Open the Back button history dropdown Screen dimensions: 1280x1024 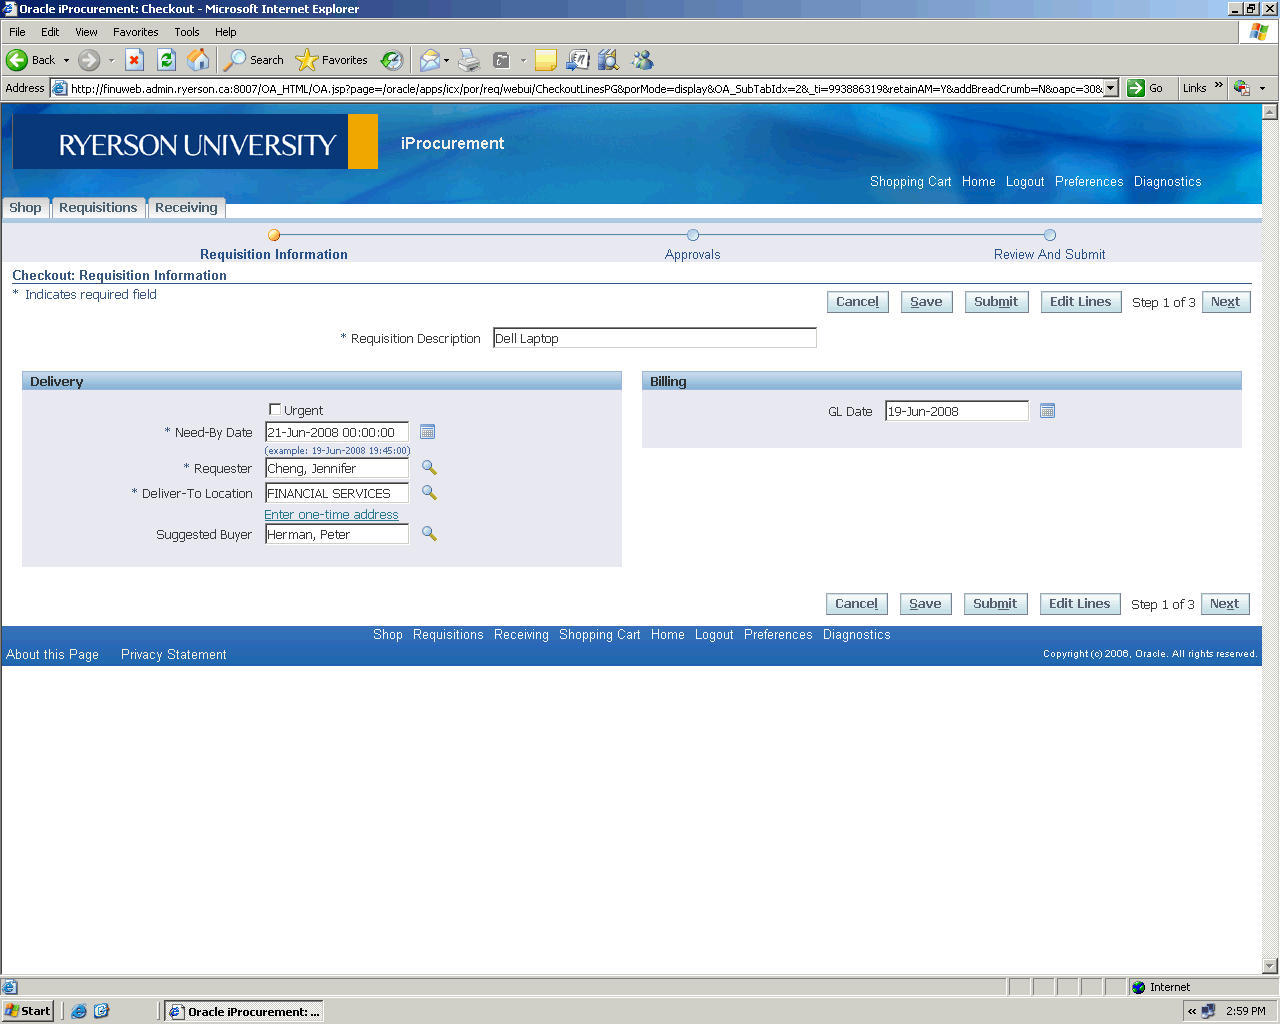67,60
